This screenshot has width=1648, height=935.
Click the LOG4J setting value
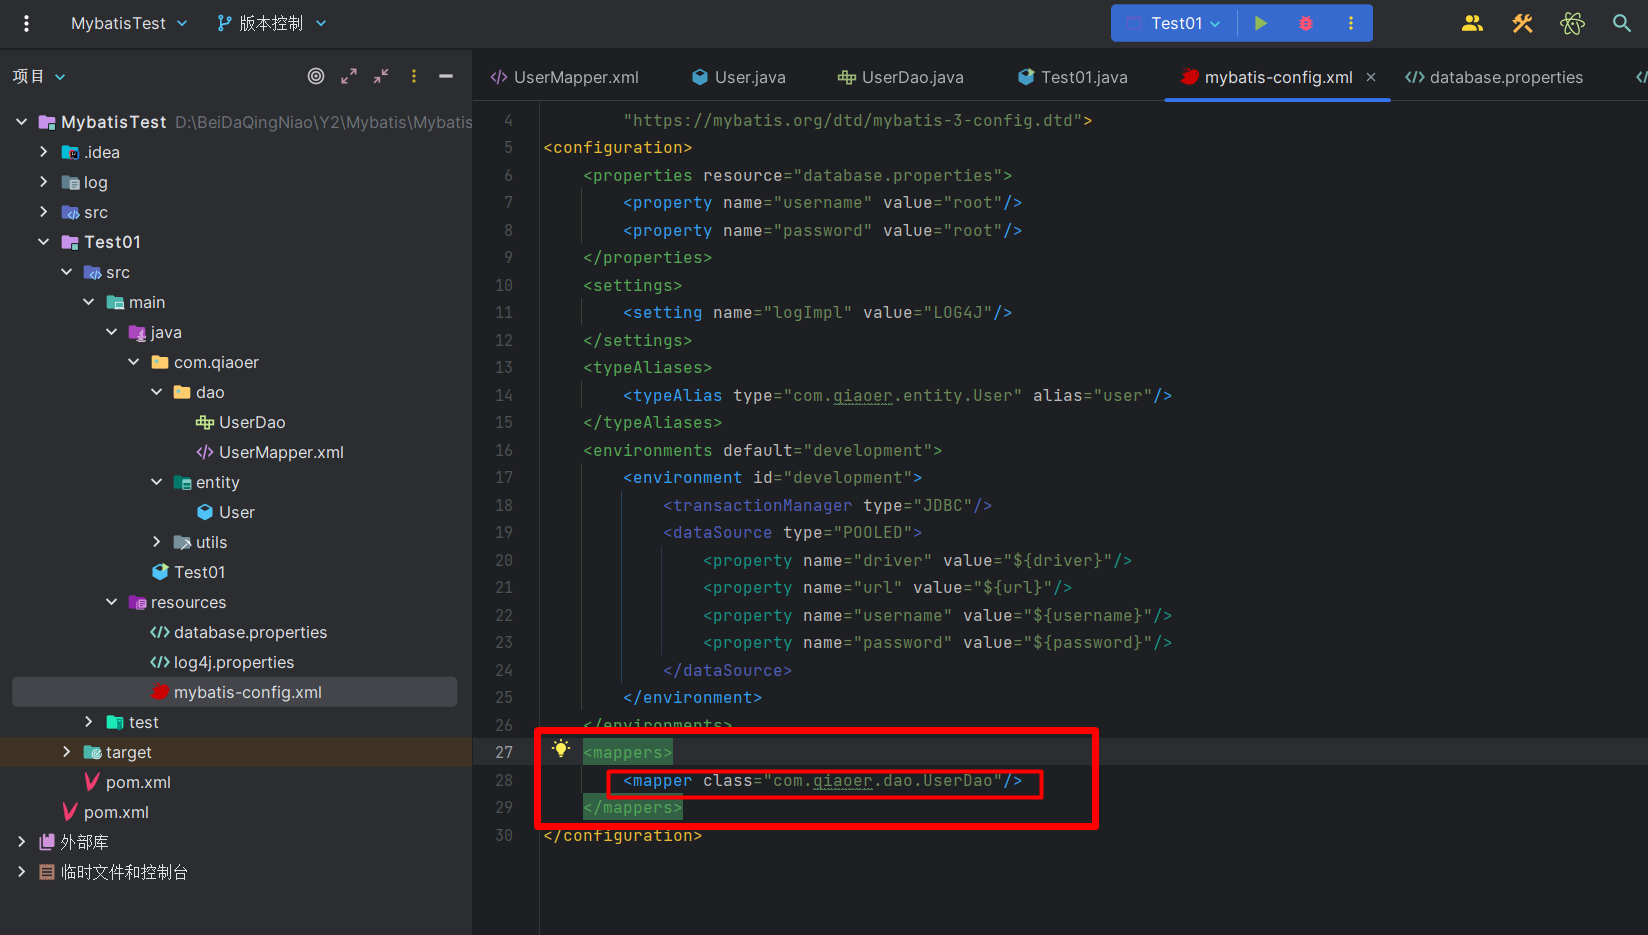[958, 313]
